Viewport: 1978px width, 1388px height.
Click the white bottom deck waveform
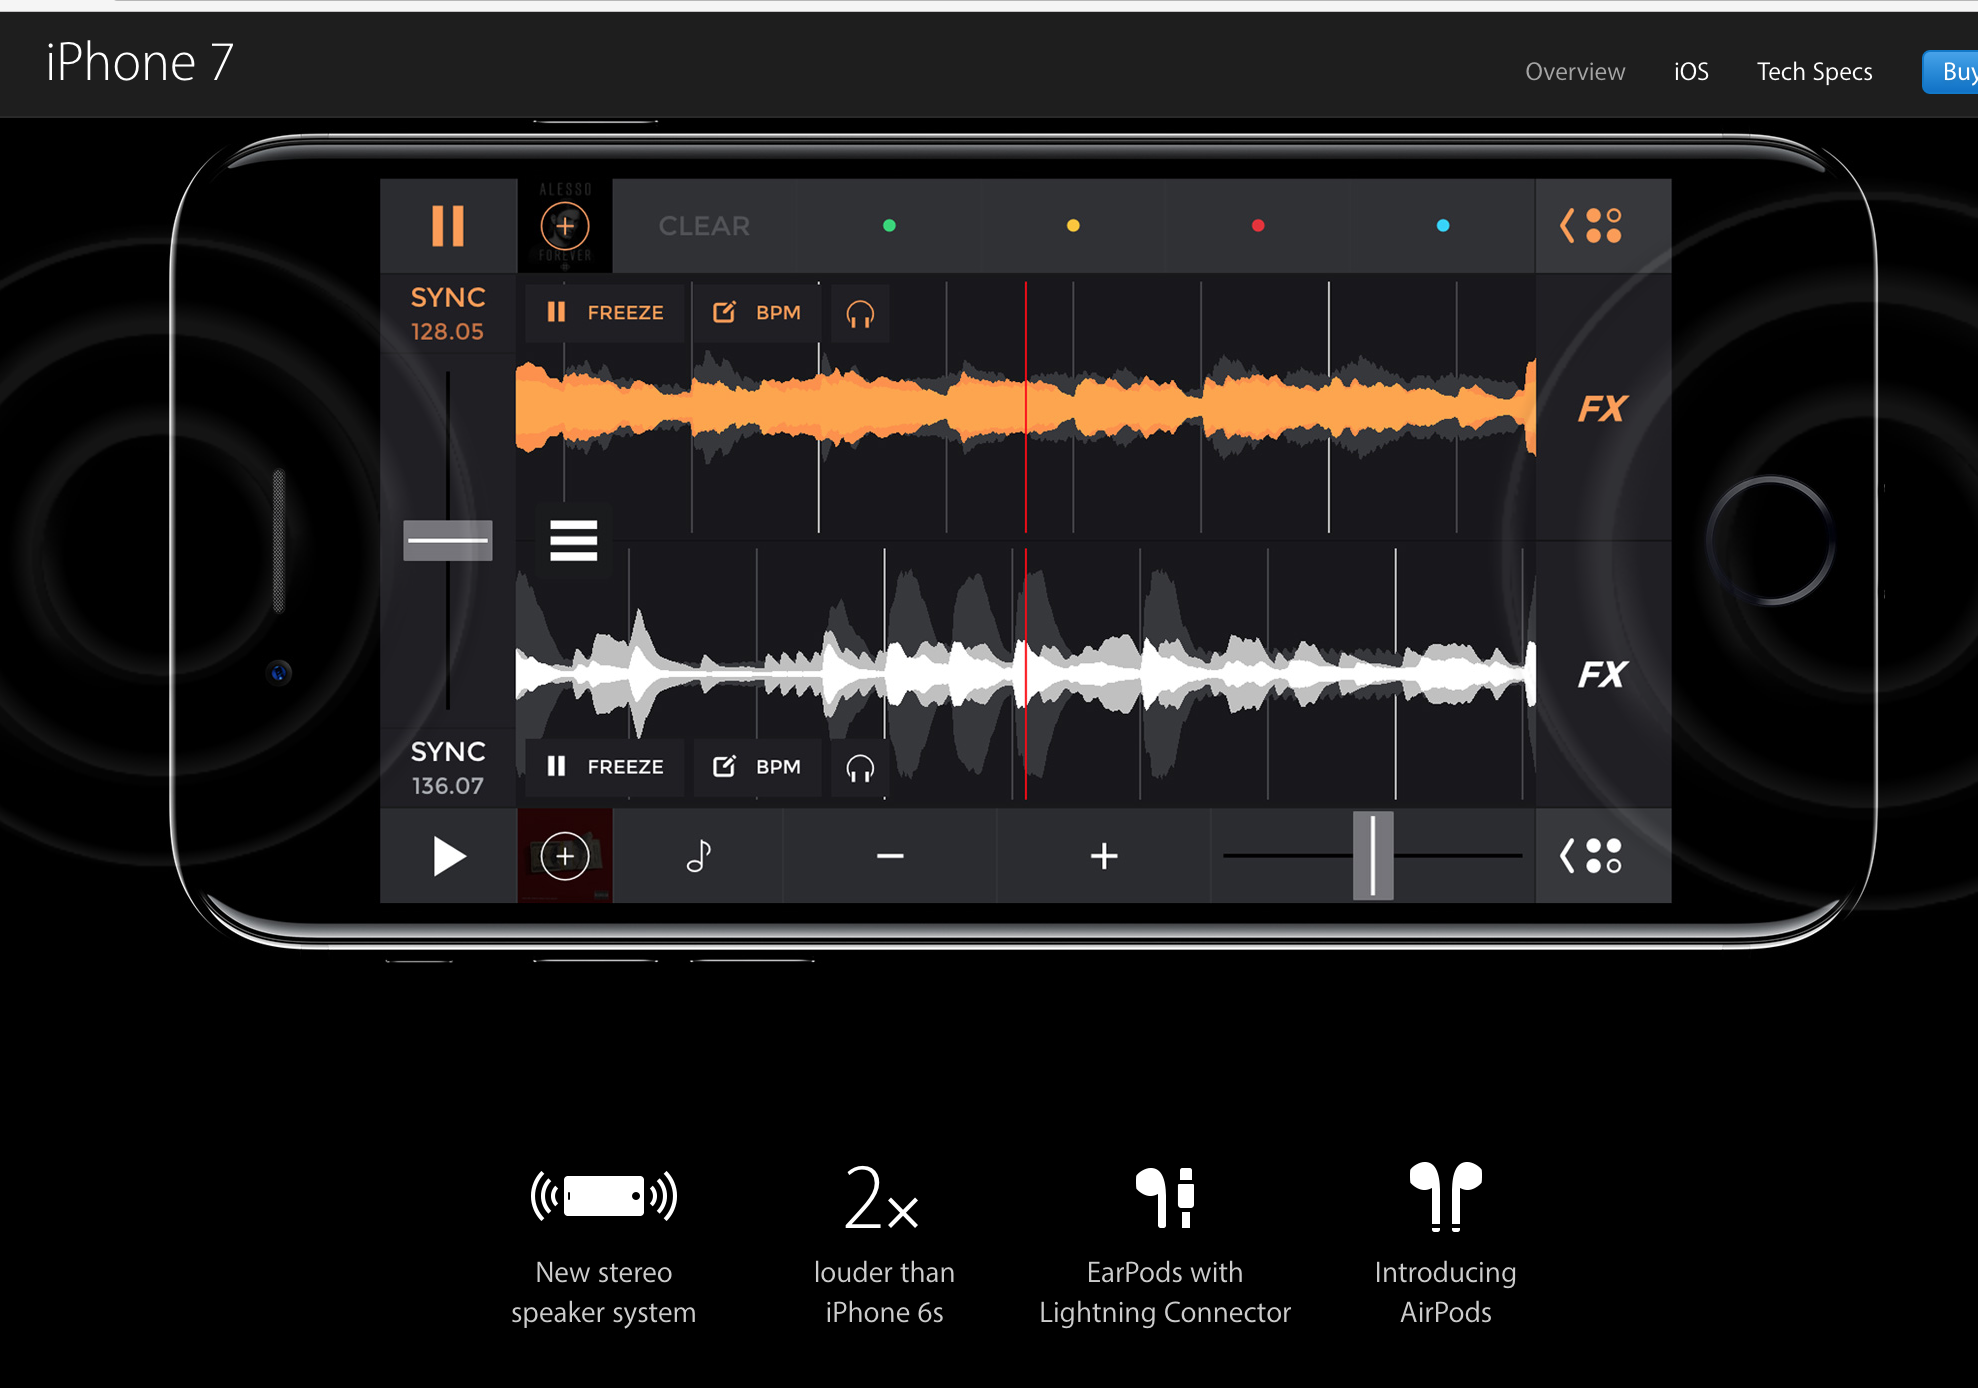(x=1025, y=673)
